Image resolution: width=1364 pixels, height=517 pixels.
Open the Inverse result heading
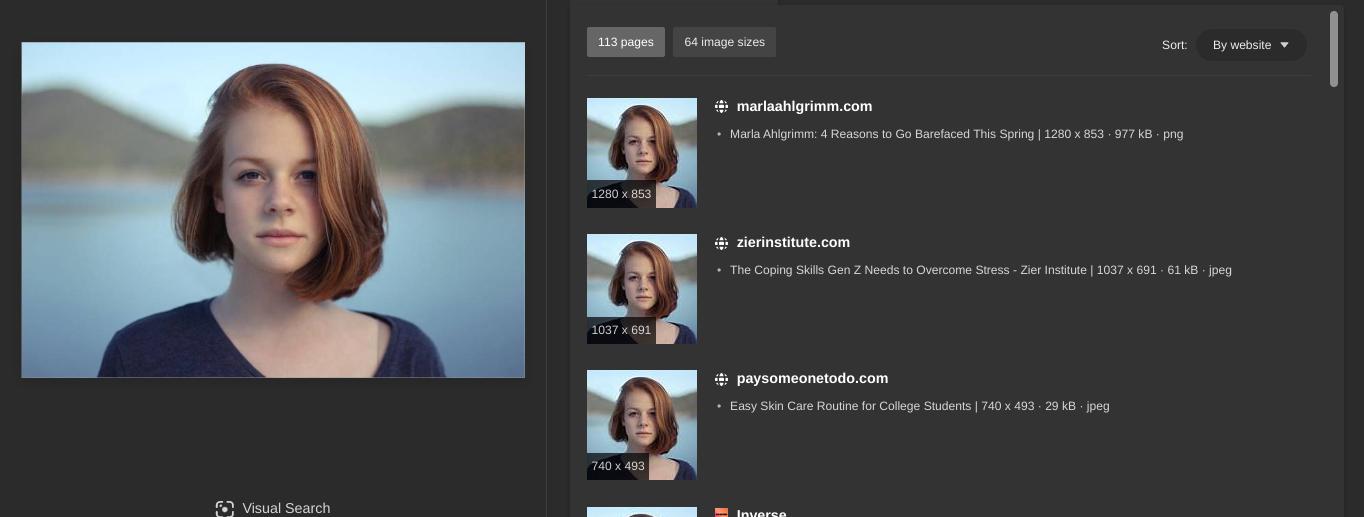click(x=761, y=513)
